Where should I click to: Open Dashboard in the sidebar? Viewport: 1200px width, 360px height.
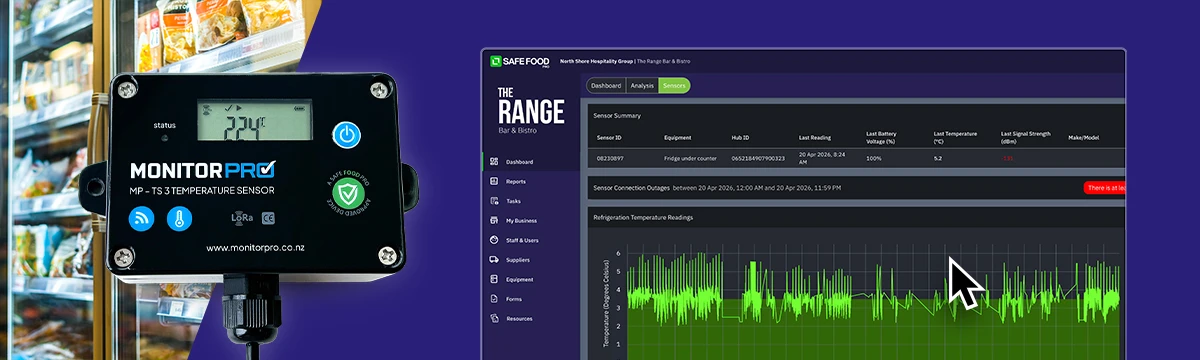click(520, 162)
